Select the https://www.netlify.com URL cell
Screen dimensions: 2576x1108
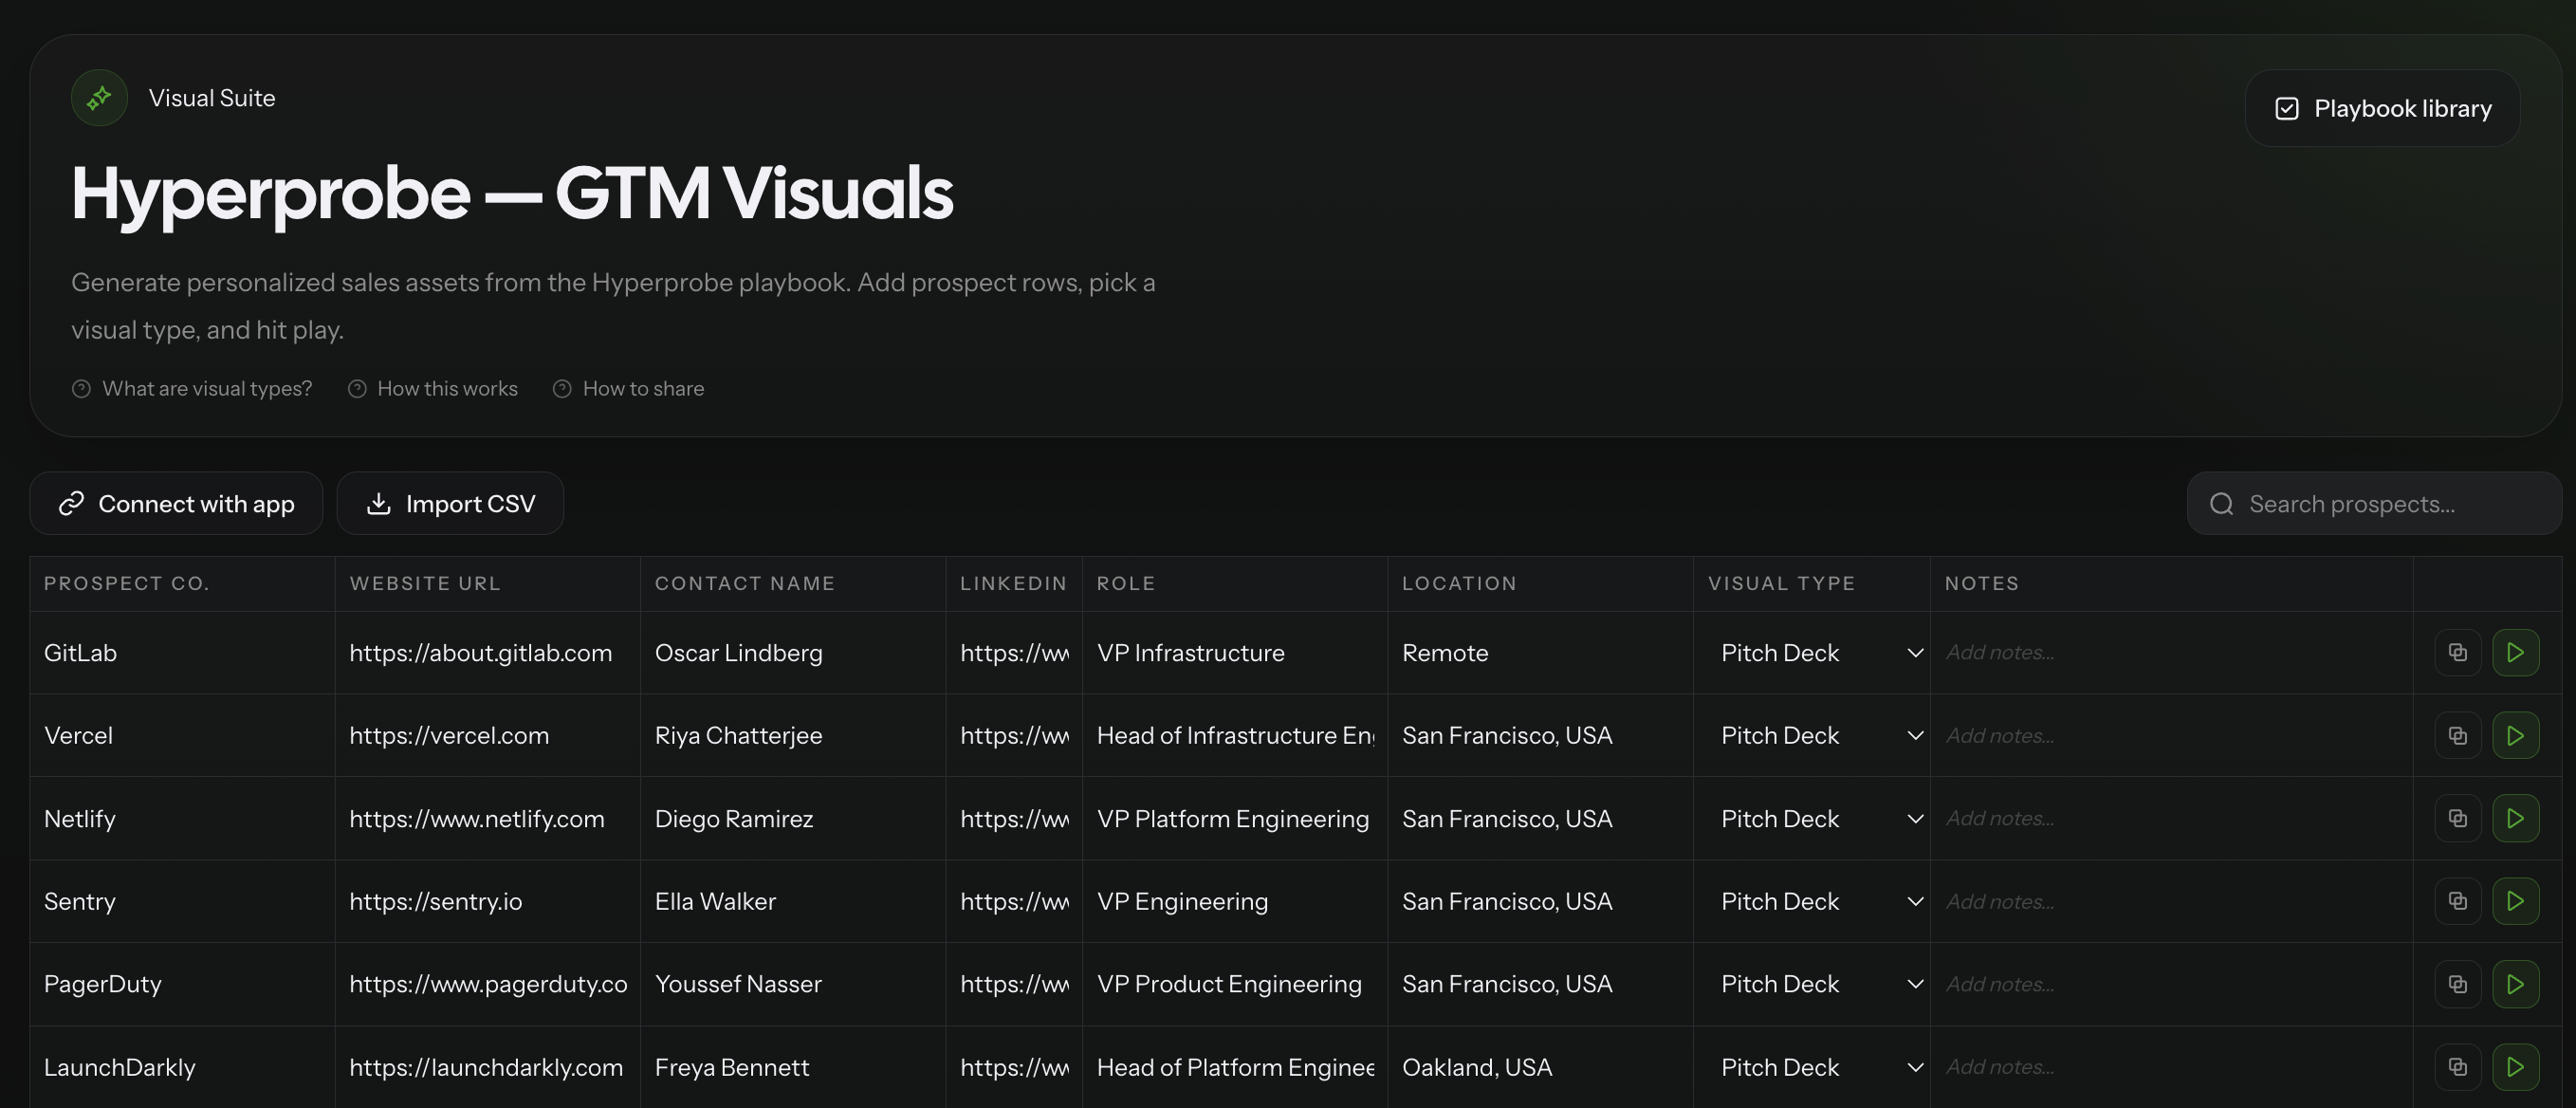coord(488,819)
